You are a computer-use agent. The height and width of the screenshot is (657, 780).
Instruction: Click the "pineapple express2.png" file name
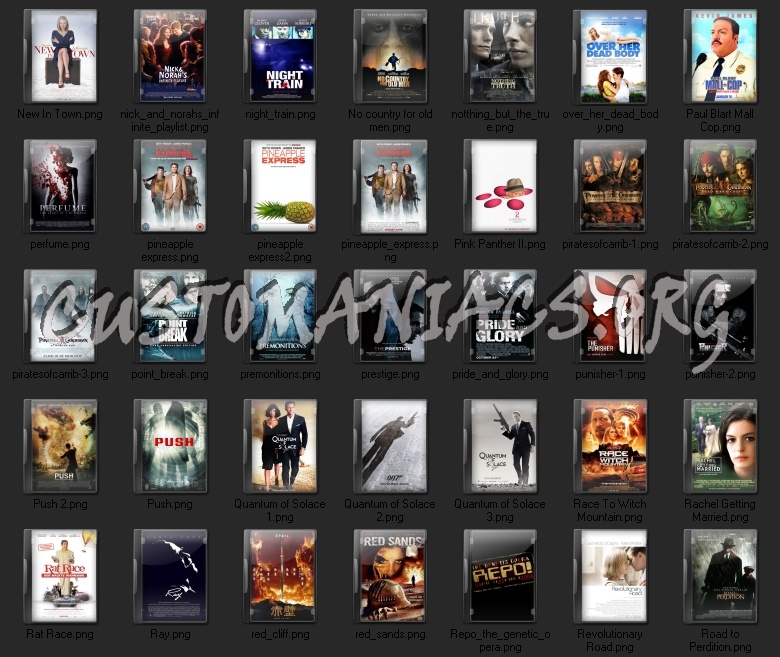tap(280, 251)
